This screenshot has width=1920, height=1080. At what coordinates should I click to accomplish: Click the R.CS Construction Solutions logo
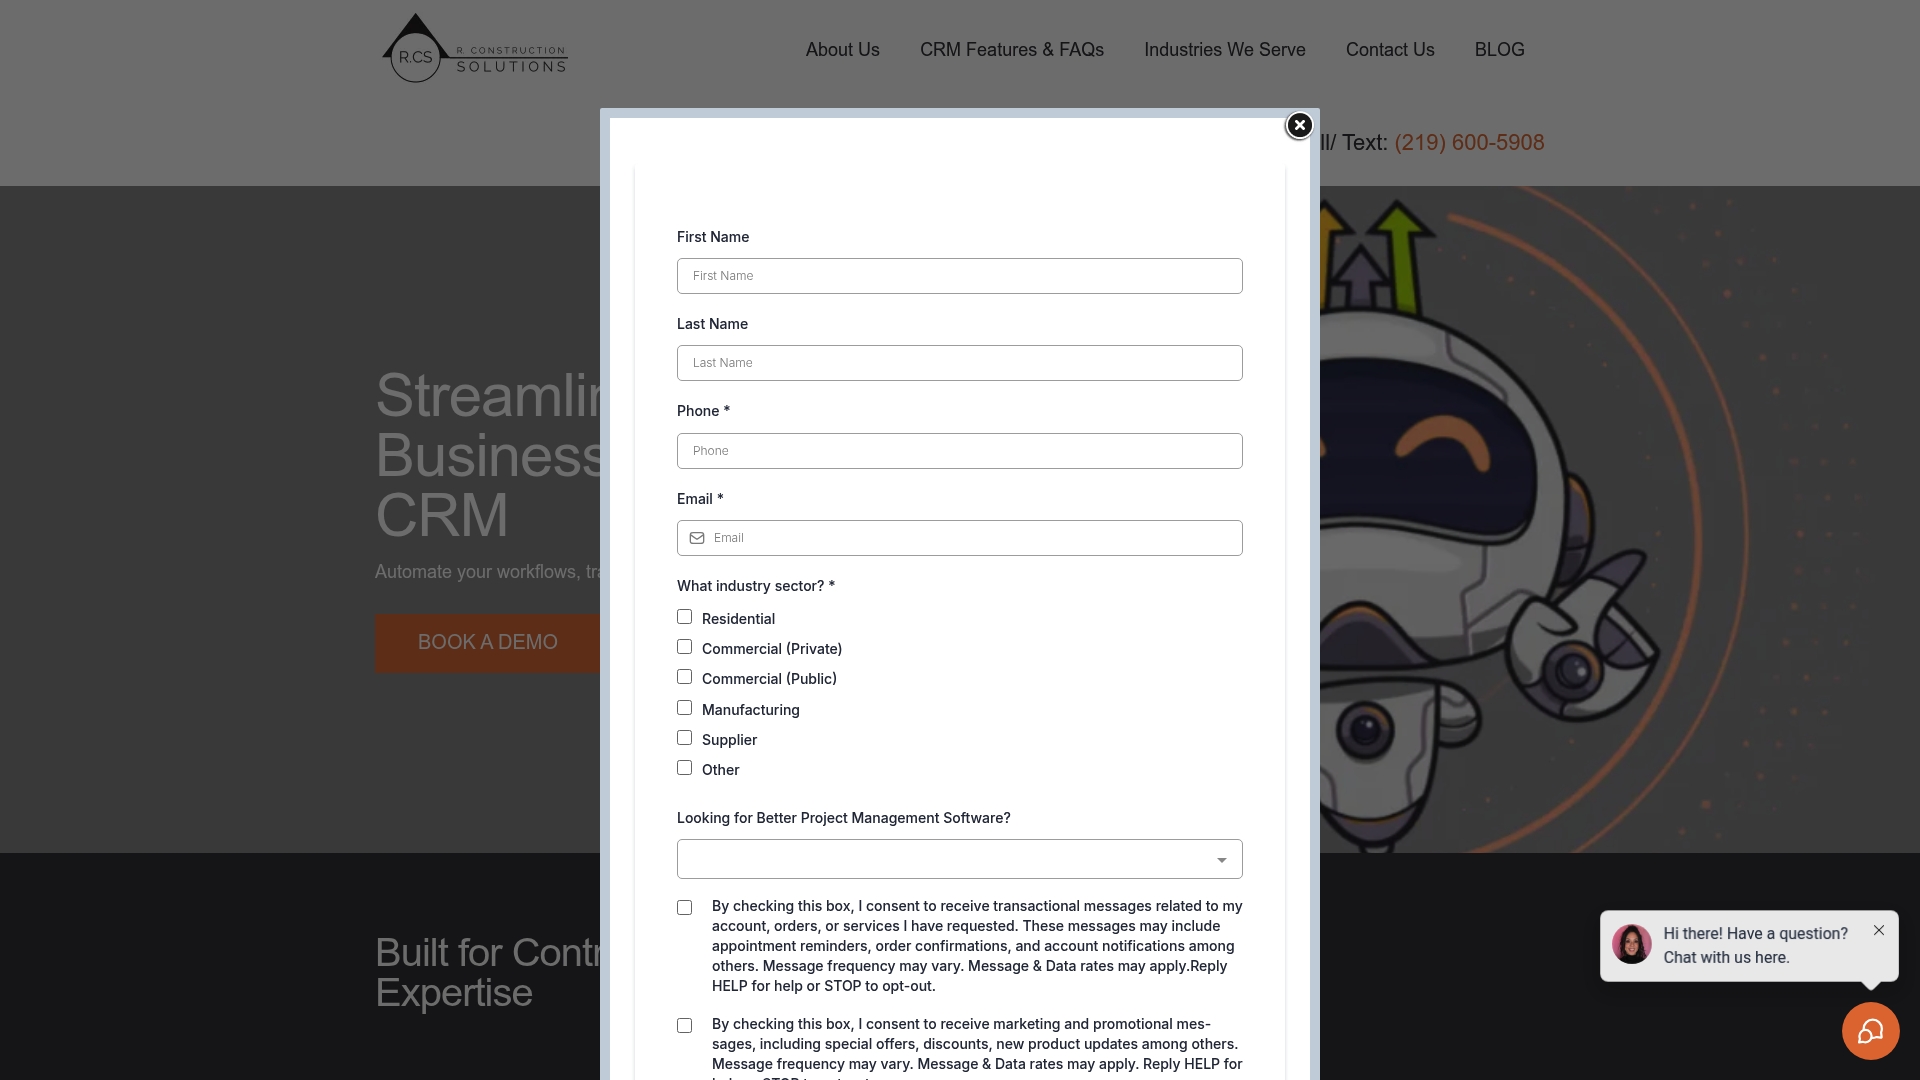(x=474, y=48)
